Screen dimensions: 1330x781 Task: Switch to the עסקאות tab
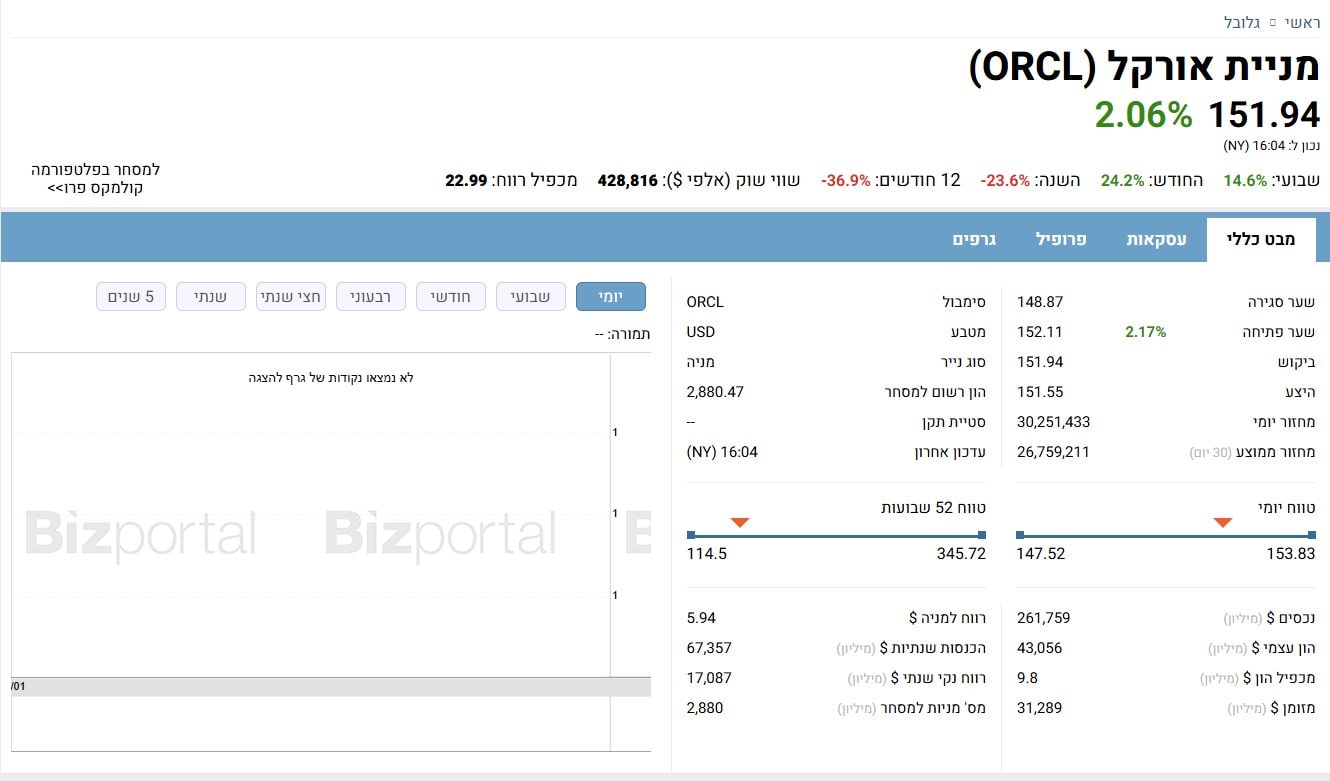click(1157, 240)
